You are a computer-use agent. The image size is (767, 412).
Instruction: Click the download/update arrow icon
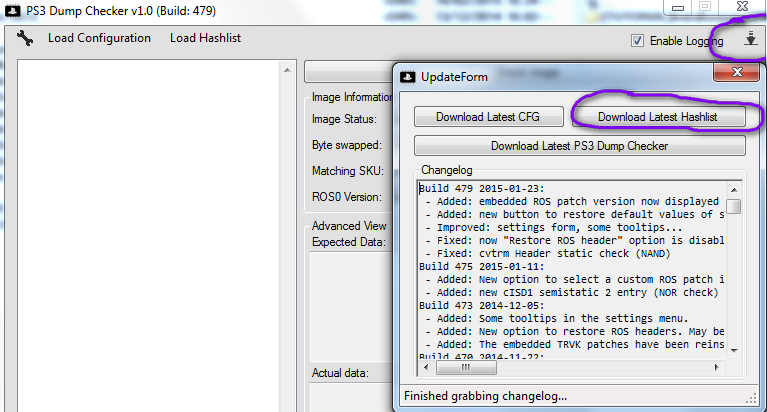point(750,39)
